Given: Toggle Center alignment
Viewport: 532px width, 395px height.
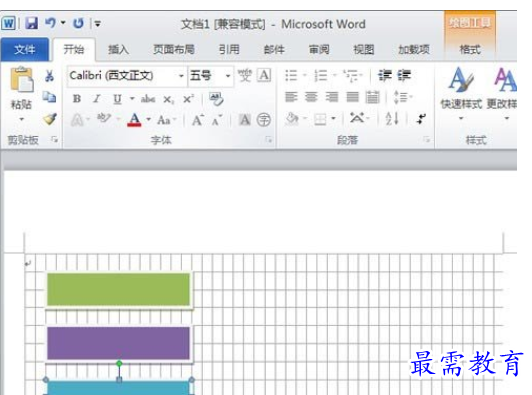Looking at the screenshot, I should tap(311, 97).
